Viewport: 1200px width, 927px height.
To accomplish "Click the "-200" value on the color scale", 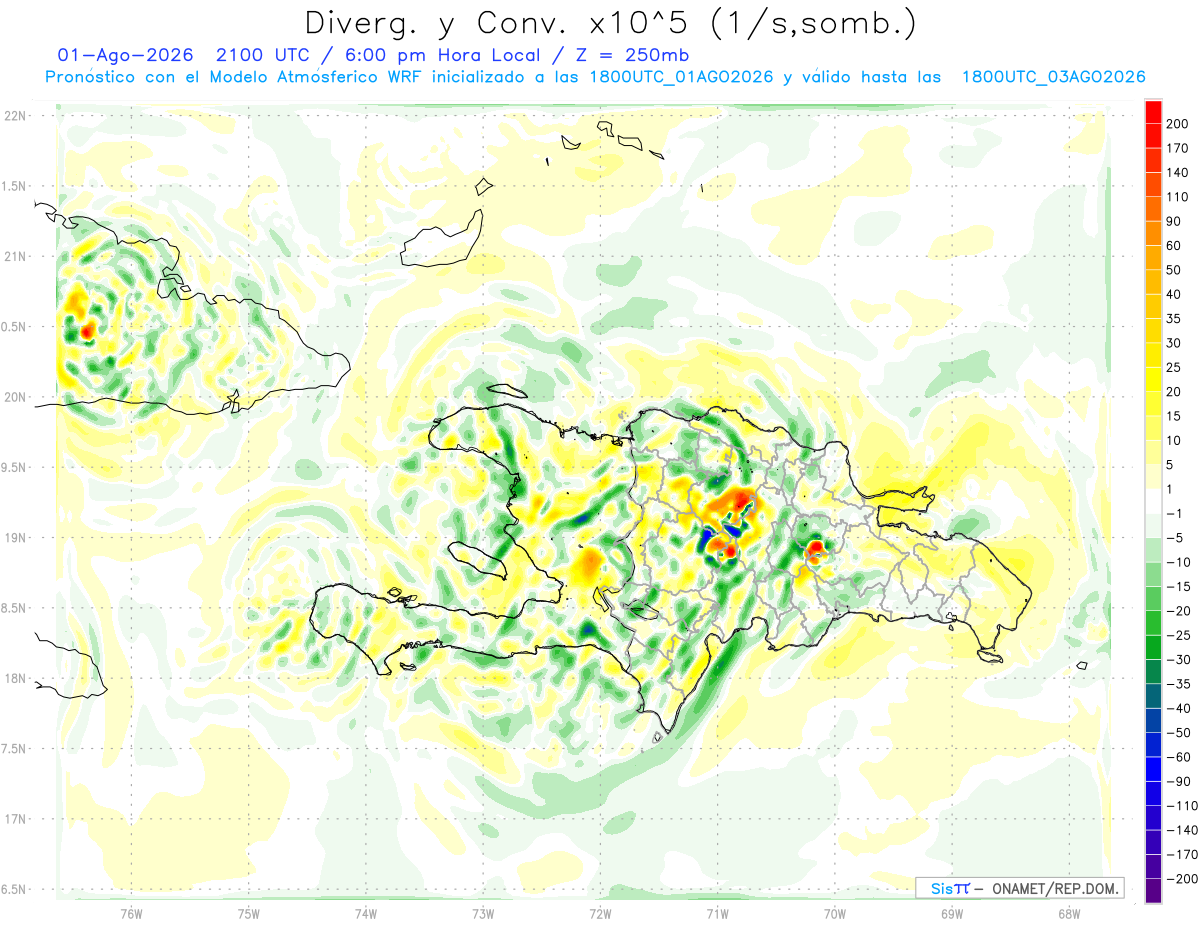I will [x=1180, y=879].
